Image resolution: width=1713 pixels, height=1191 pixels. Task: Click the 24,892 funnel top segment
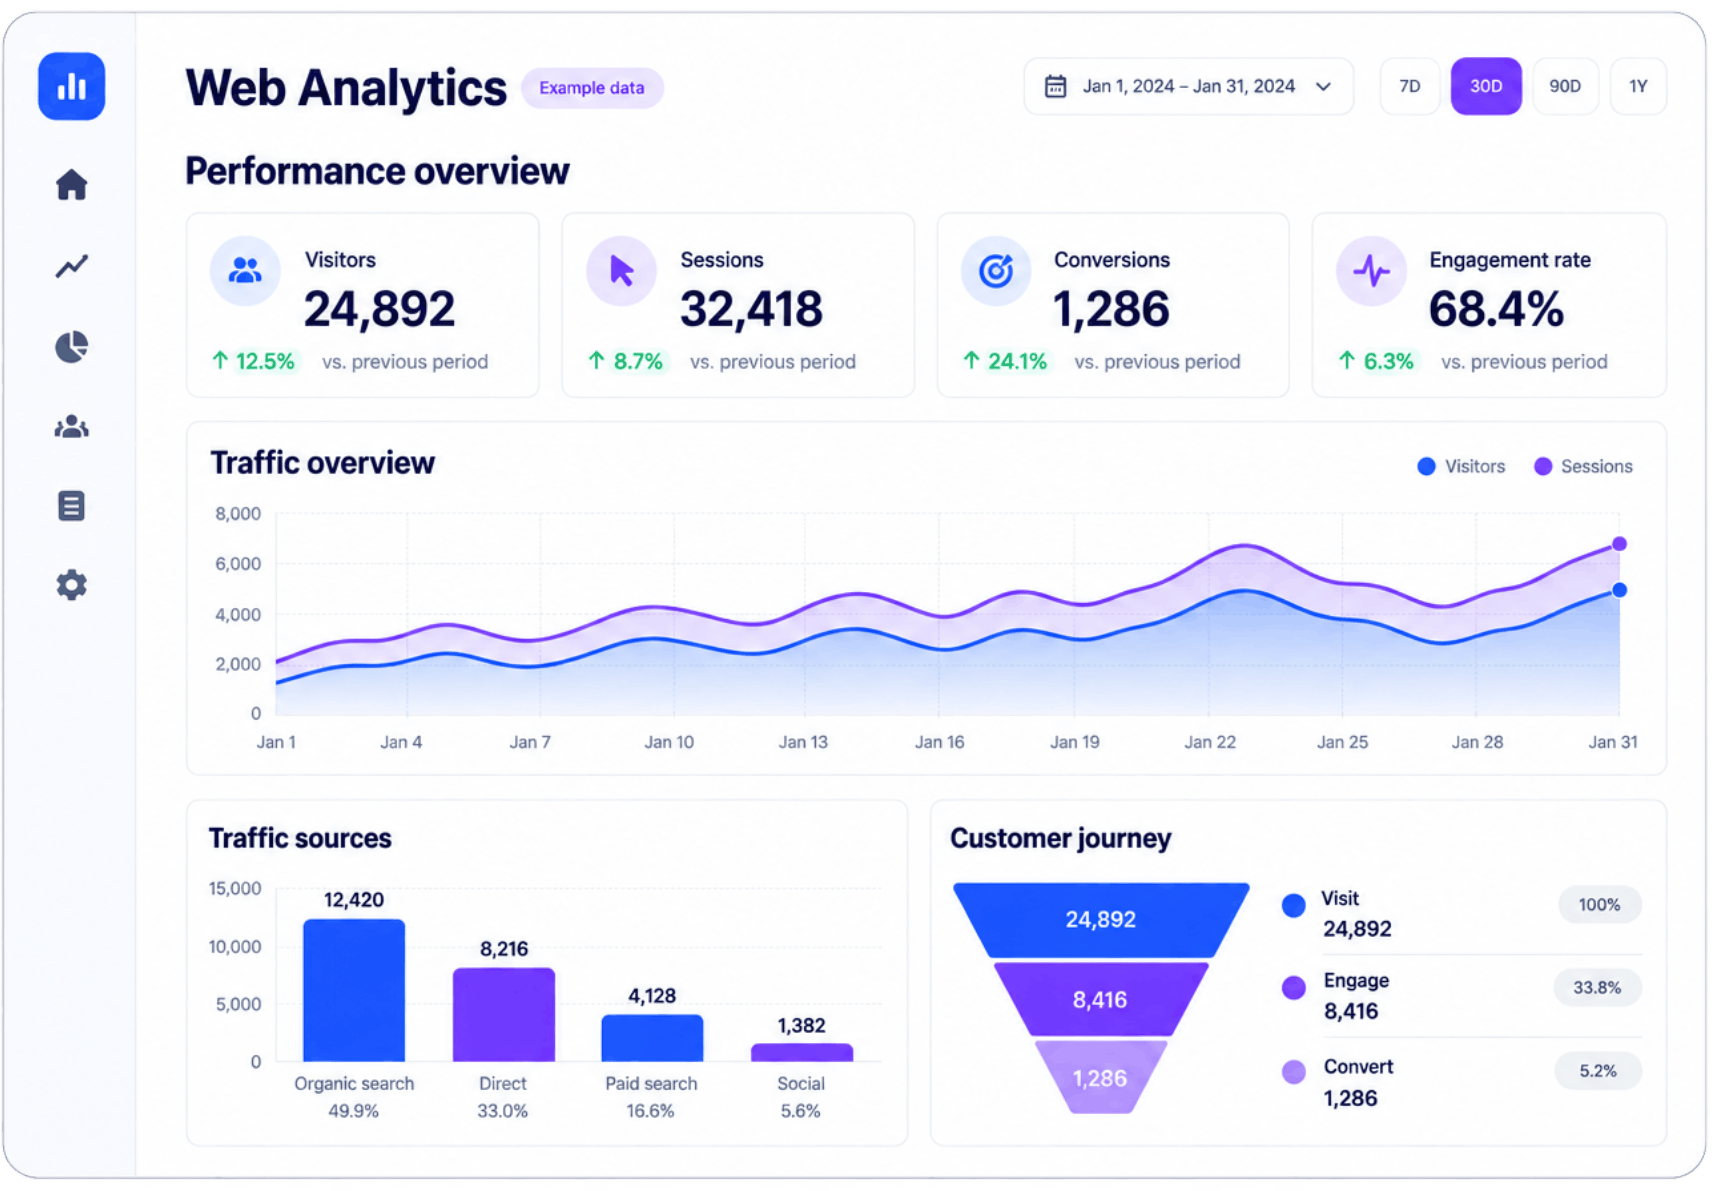[x=1100, y=920]
